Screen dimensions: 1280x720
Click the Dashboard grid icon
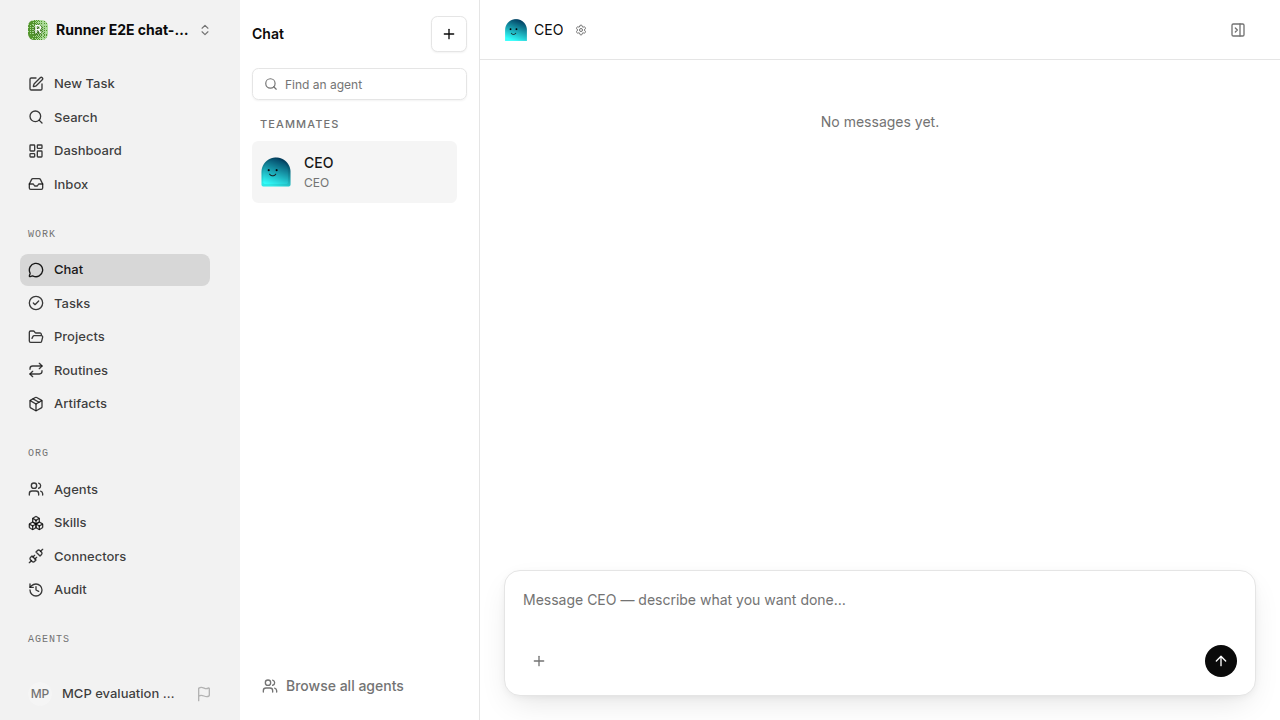click(x=36, y=150)
